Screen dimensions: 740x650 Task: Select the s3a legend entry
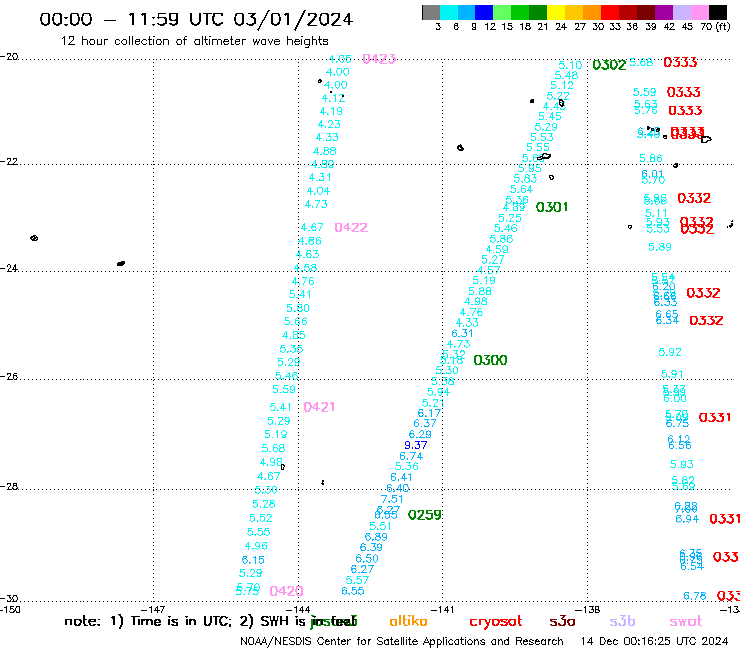click(563, 621)
